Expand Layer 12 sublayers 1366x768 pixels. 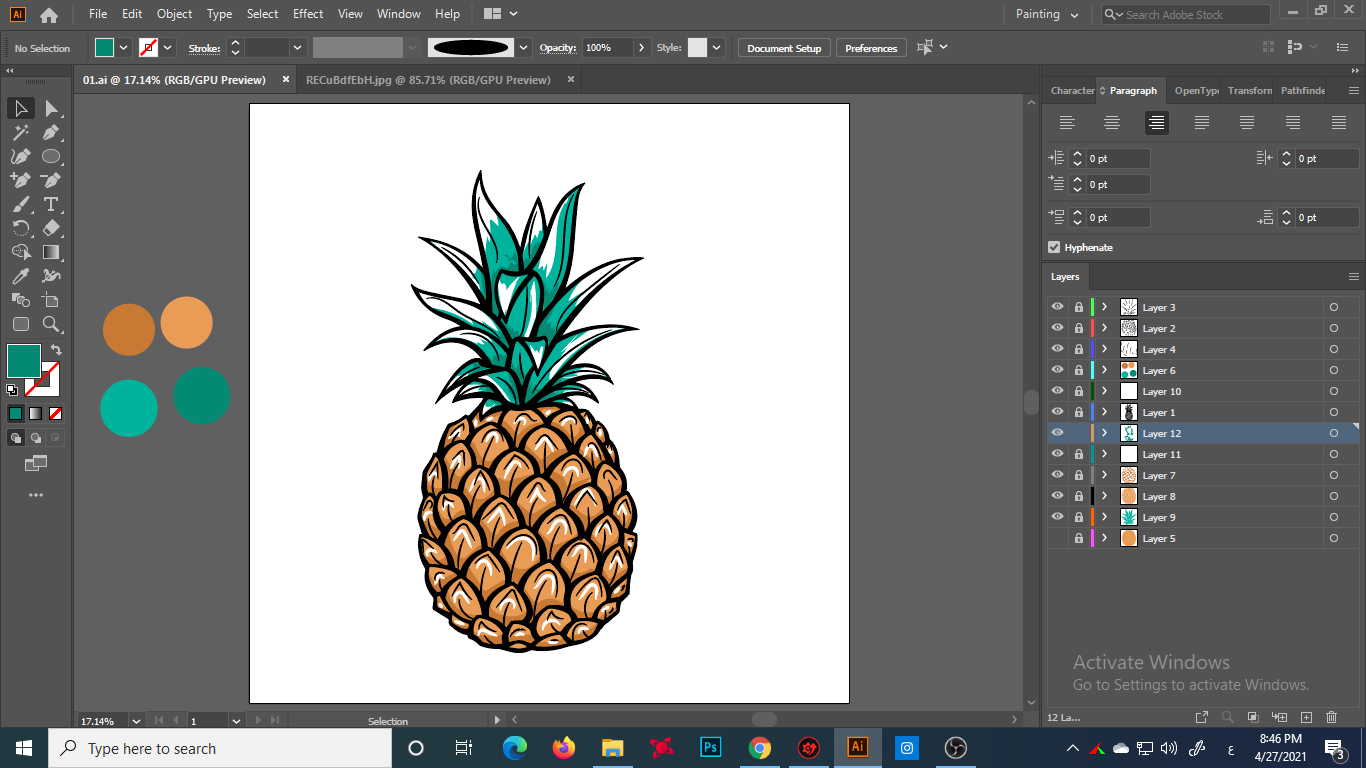tap(1105, 433)
